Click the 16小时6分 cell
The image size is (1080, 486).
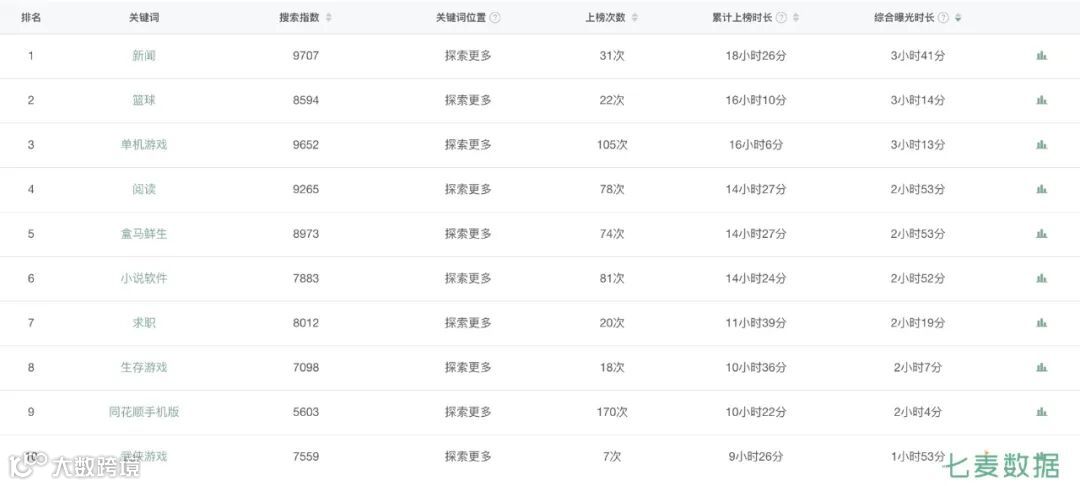click(756, 145)
